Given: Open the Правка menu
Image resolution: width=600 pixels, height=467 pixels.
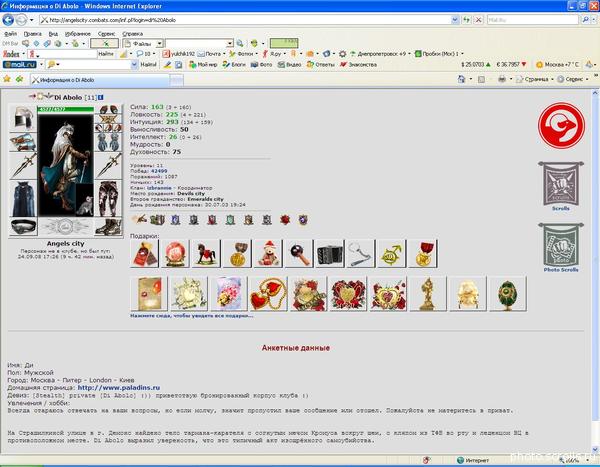Looking at the screenshot, I should 33,34.
